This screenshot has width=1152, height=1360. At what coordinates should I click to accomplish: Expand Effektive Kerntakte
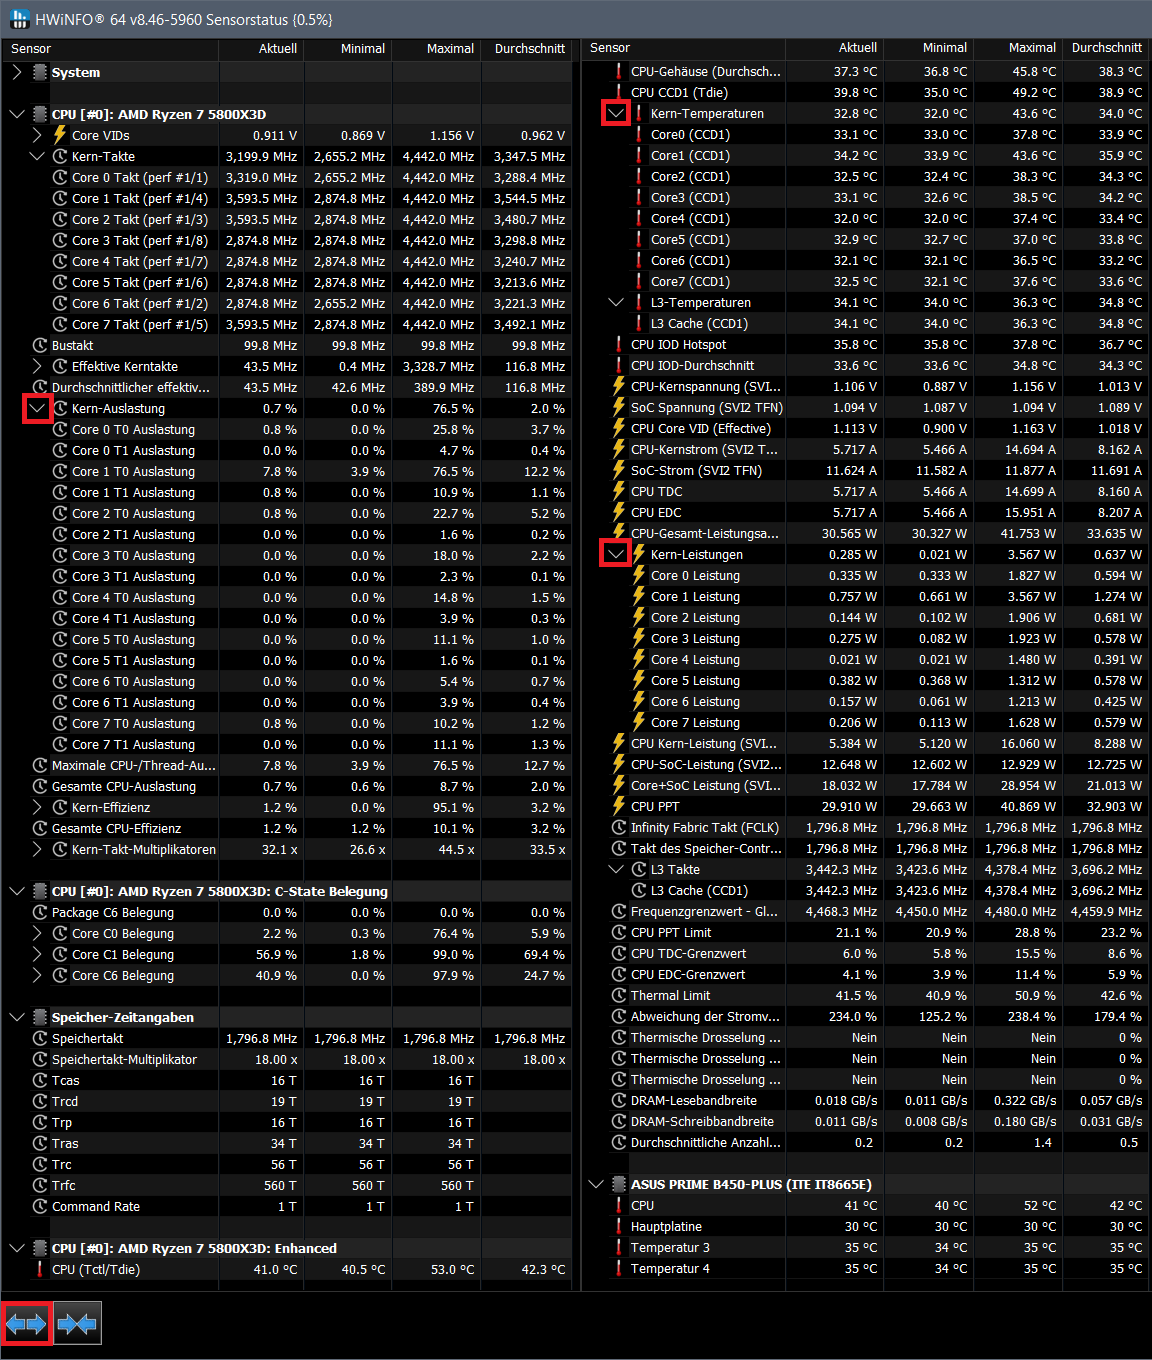point(37,366)
